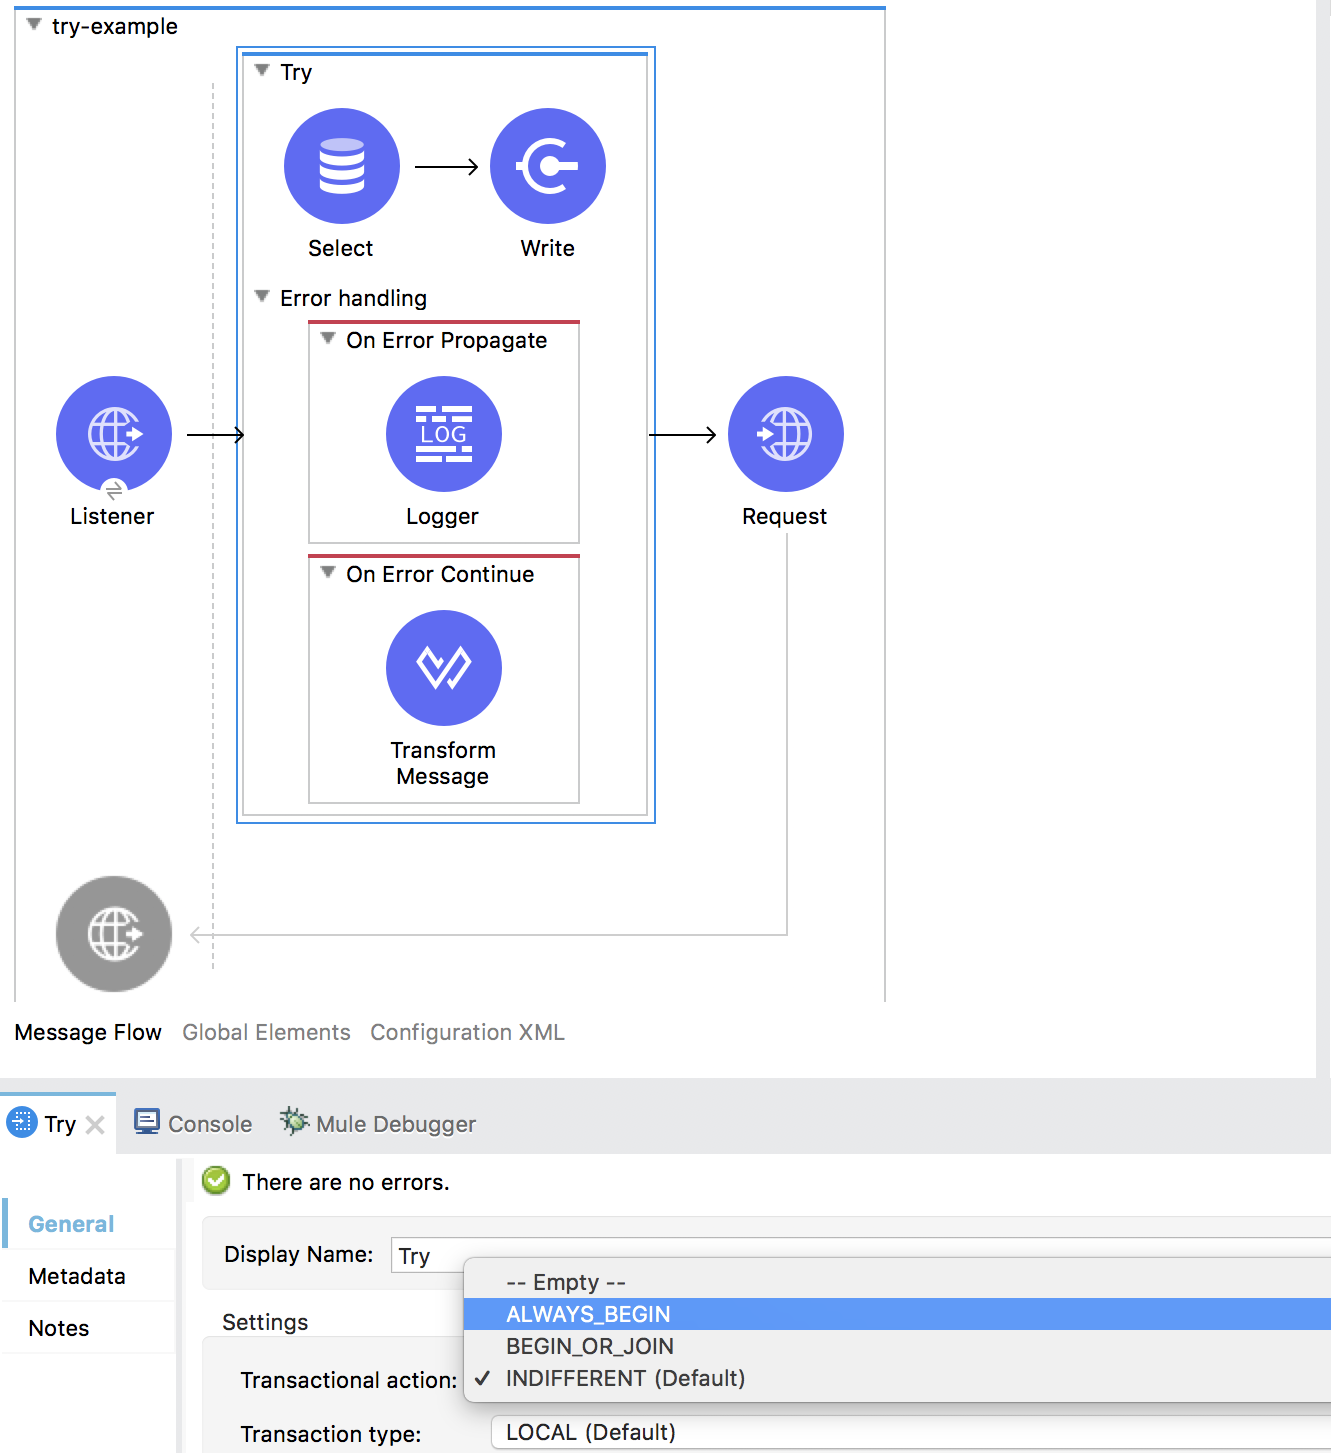1331x1453 pixels.
Task: Click the greyed-out listener response icon
Action: [x=114, y=934]
